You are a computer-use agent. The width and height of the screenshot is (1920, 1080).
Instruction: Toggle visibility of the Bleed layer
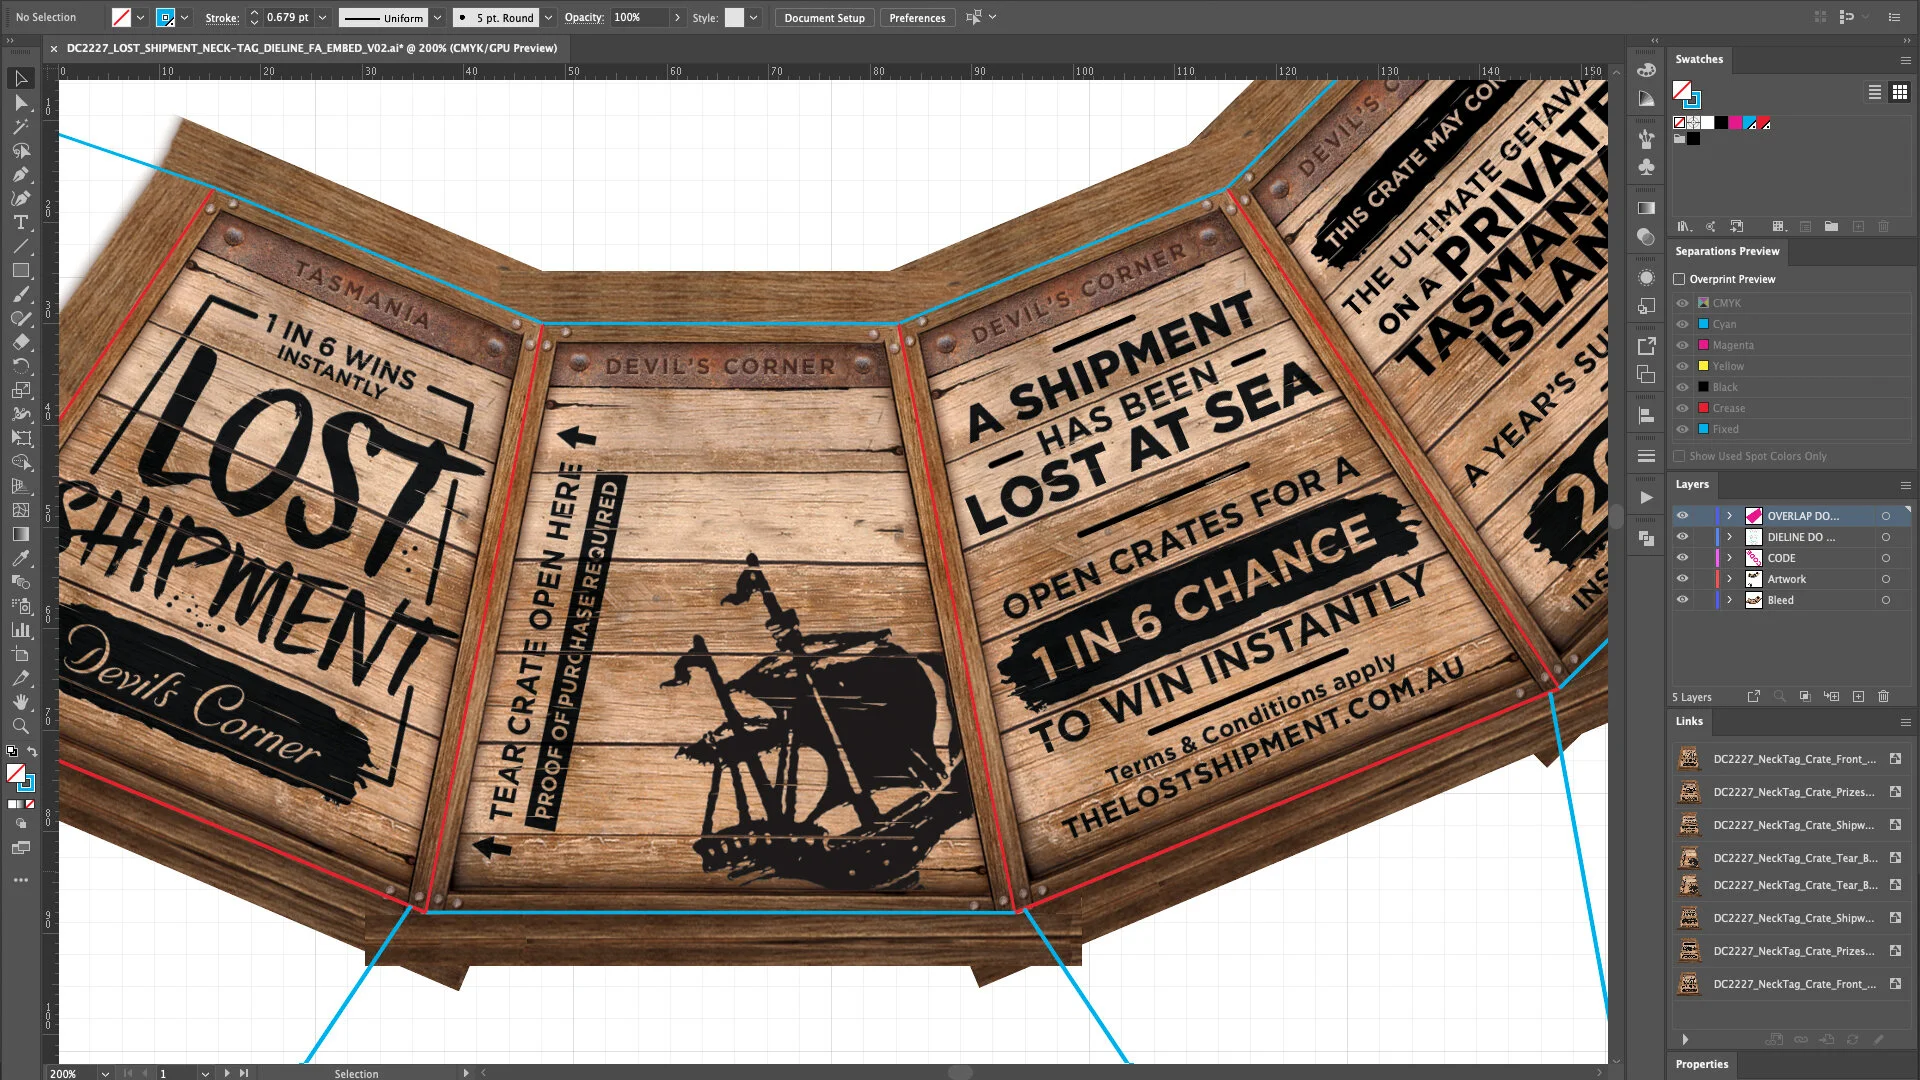pyautogui.click(x=1682, y=600)
